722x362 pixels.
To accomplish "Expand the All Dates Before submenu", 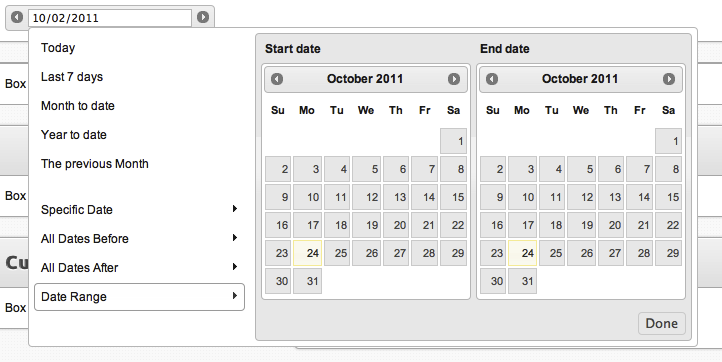I will [139, 239].
